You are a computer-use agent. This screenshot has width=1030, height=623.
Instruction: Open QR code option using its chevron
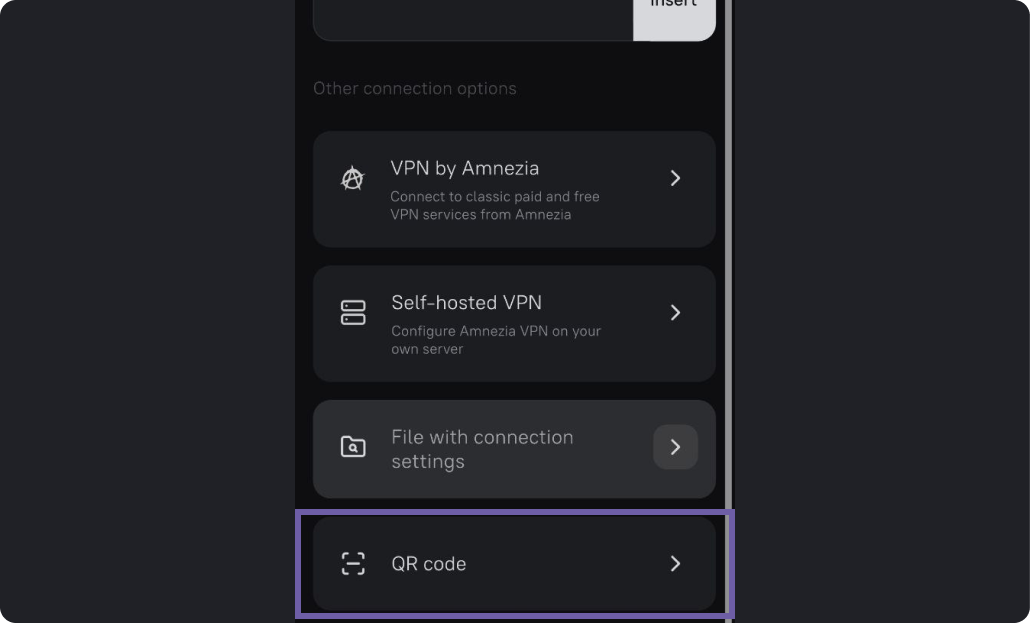click(x=675, y=564)
